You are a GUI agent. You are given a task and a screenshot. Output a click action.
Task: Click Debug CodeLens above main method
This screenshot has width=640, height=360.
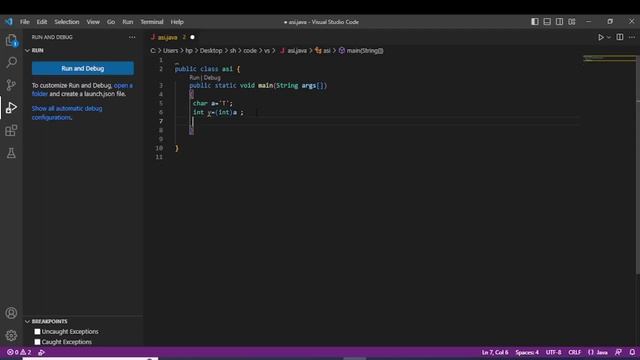(212, 78)
